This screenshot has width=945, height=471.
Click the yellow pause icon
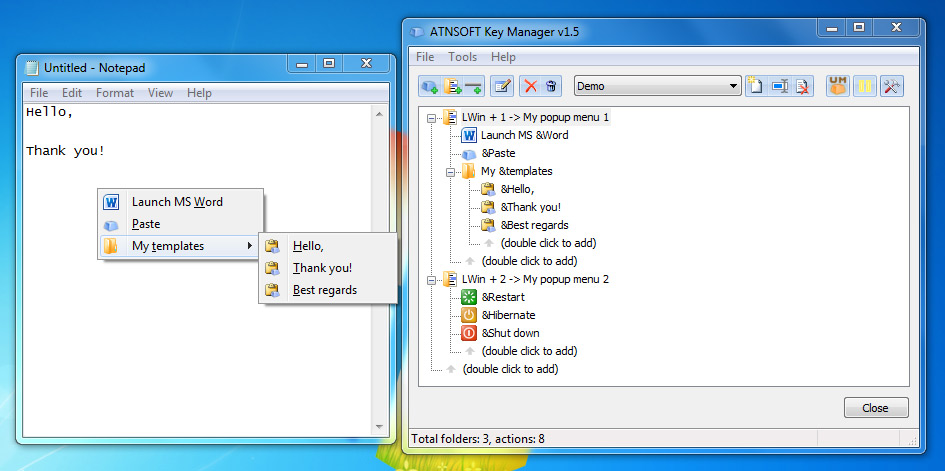(x=865, y=86)
